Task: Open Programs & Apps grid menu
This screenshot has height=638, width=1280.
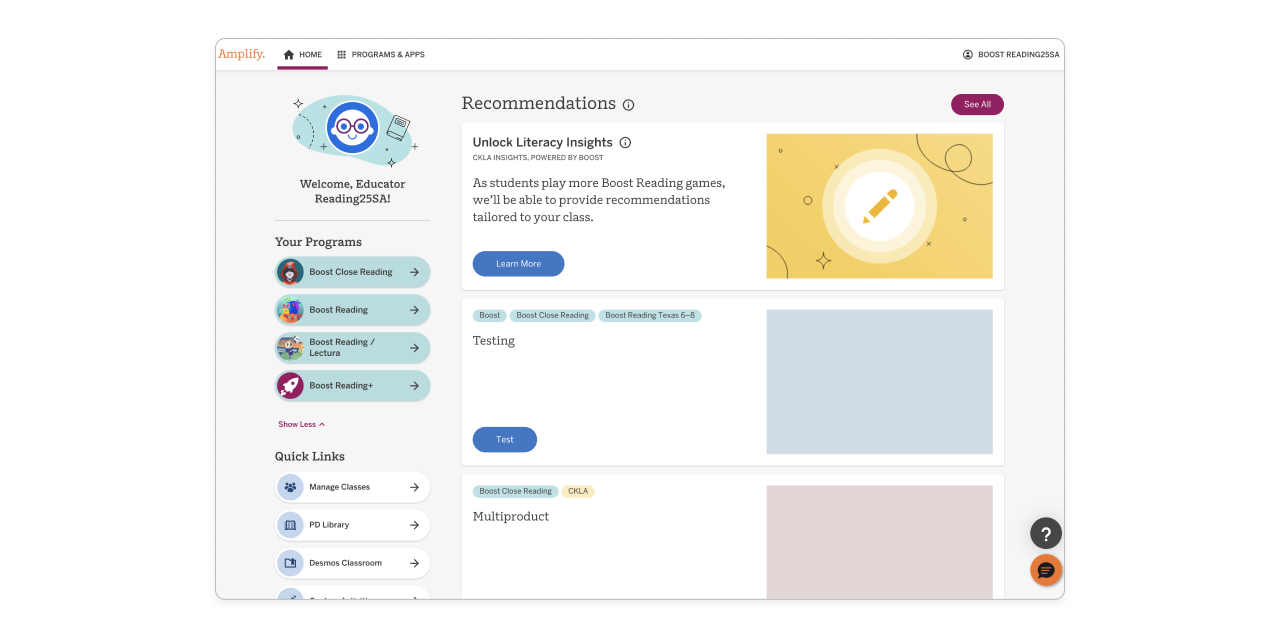Action: [381, 55]
